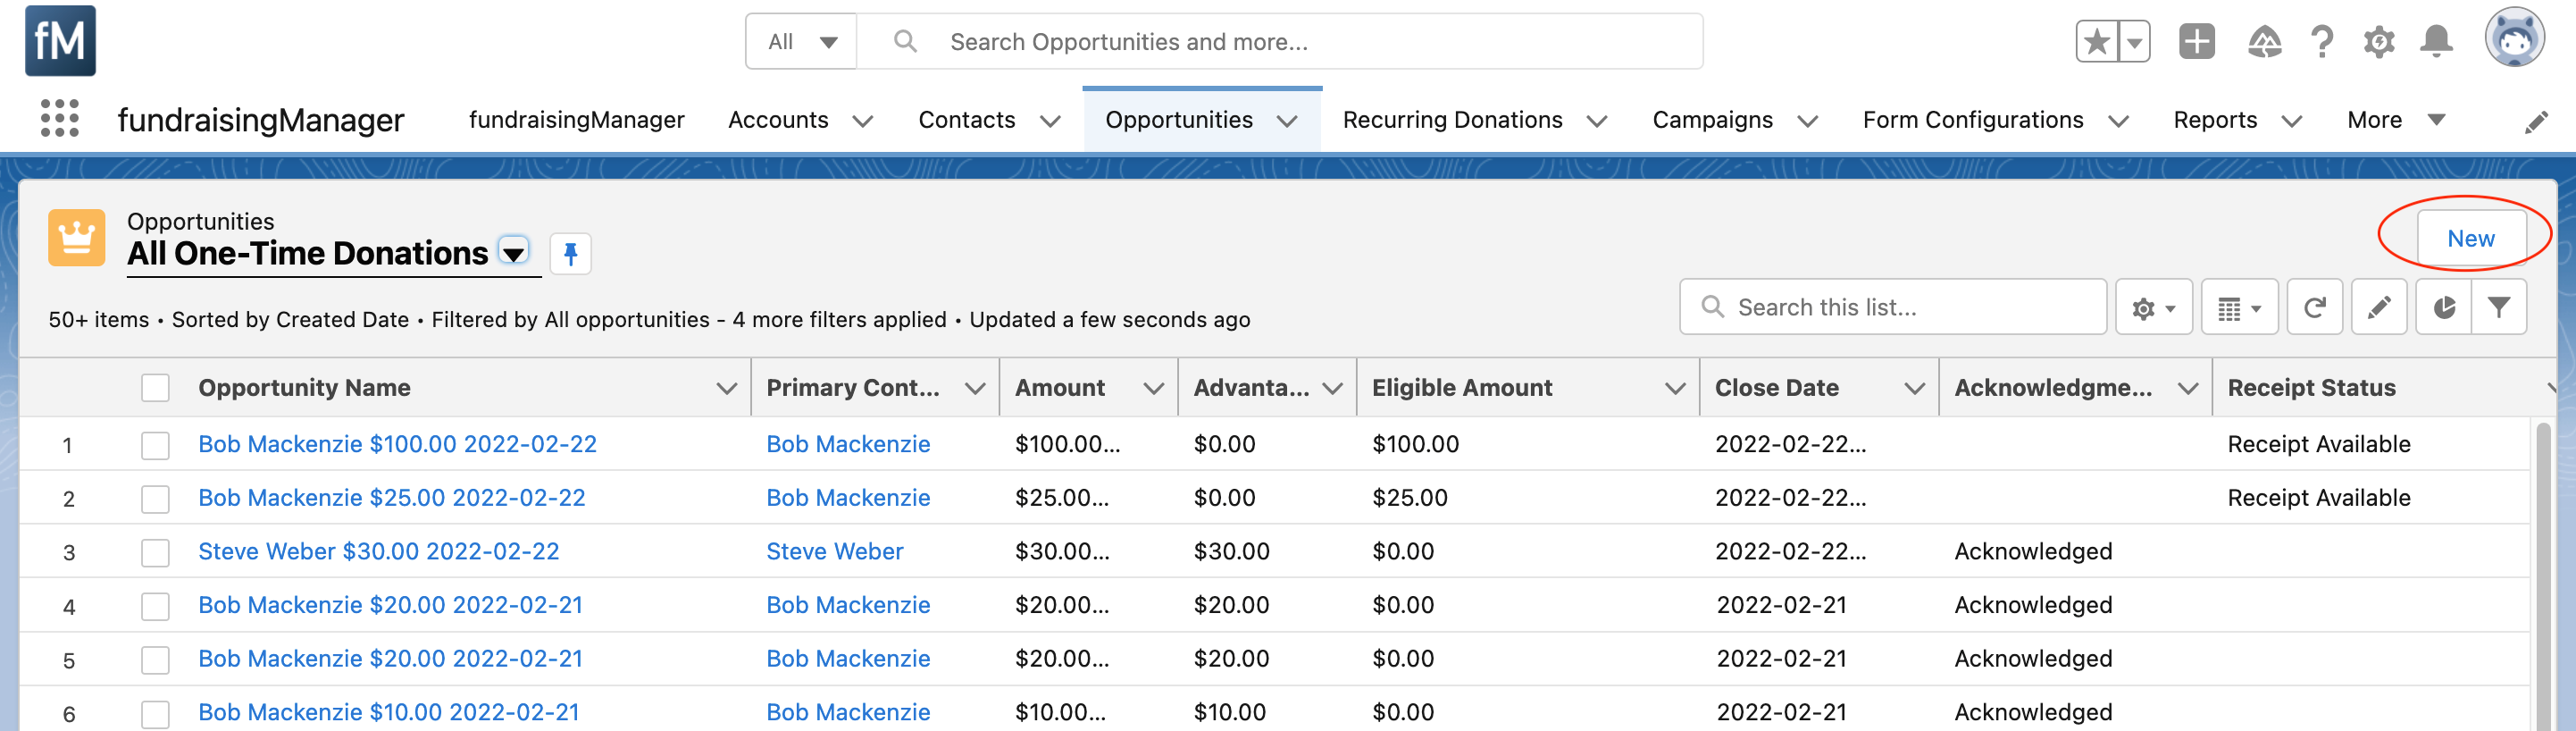Click the inline edit pencil for list
The height and width of the screenshot is (731, 2576).
[x=2379, y=308]
